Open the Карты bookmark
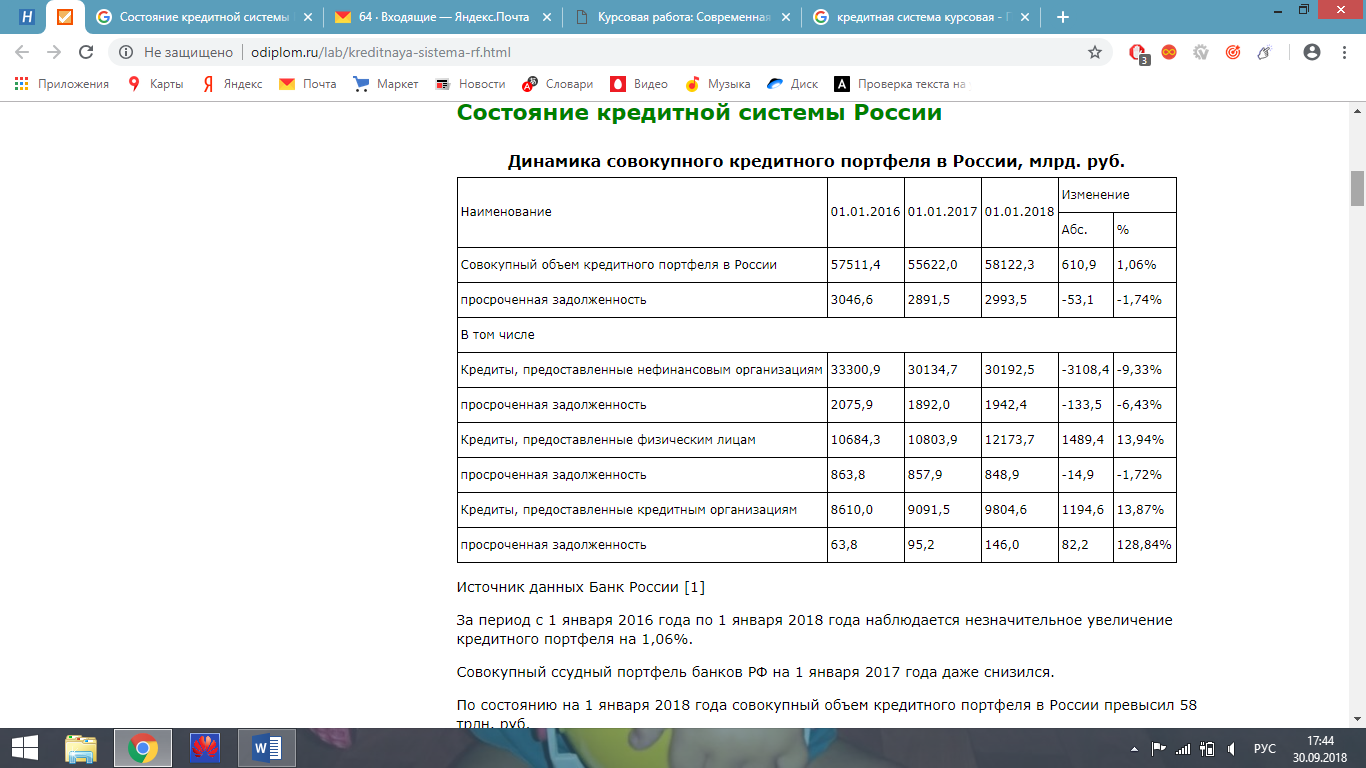This screenshot has height=768, width=1366. [156, 84]
